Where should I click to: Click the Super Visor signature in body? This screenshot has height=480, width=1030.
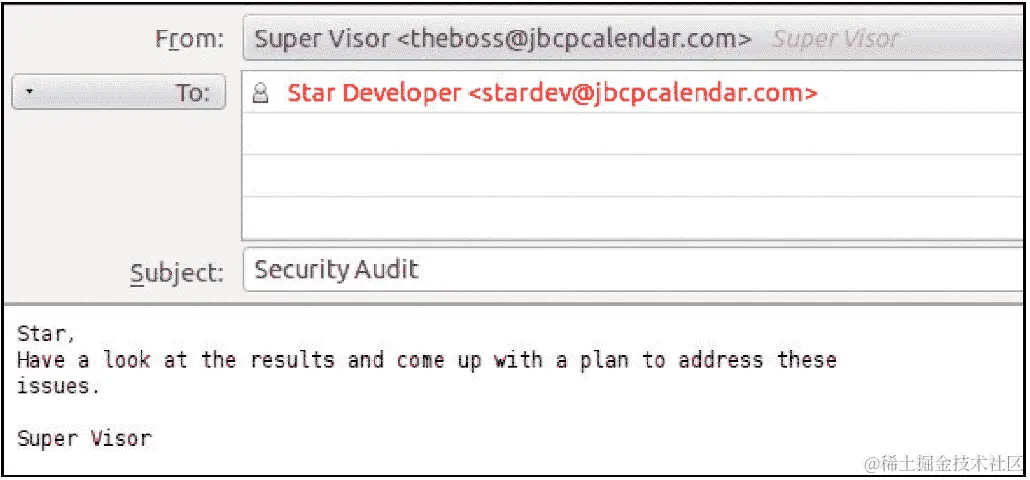tap(84, 438)
